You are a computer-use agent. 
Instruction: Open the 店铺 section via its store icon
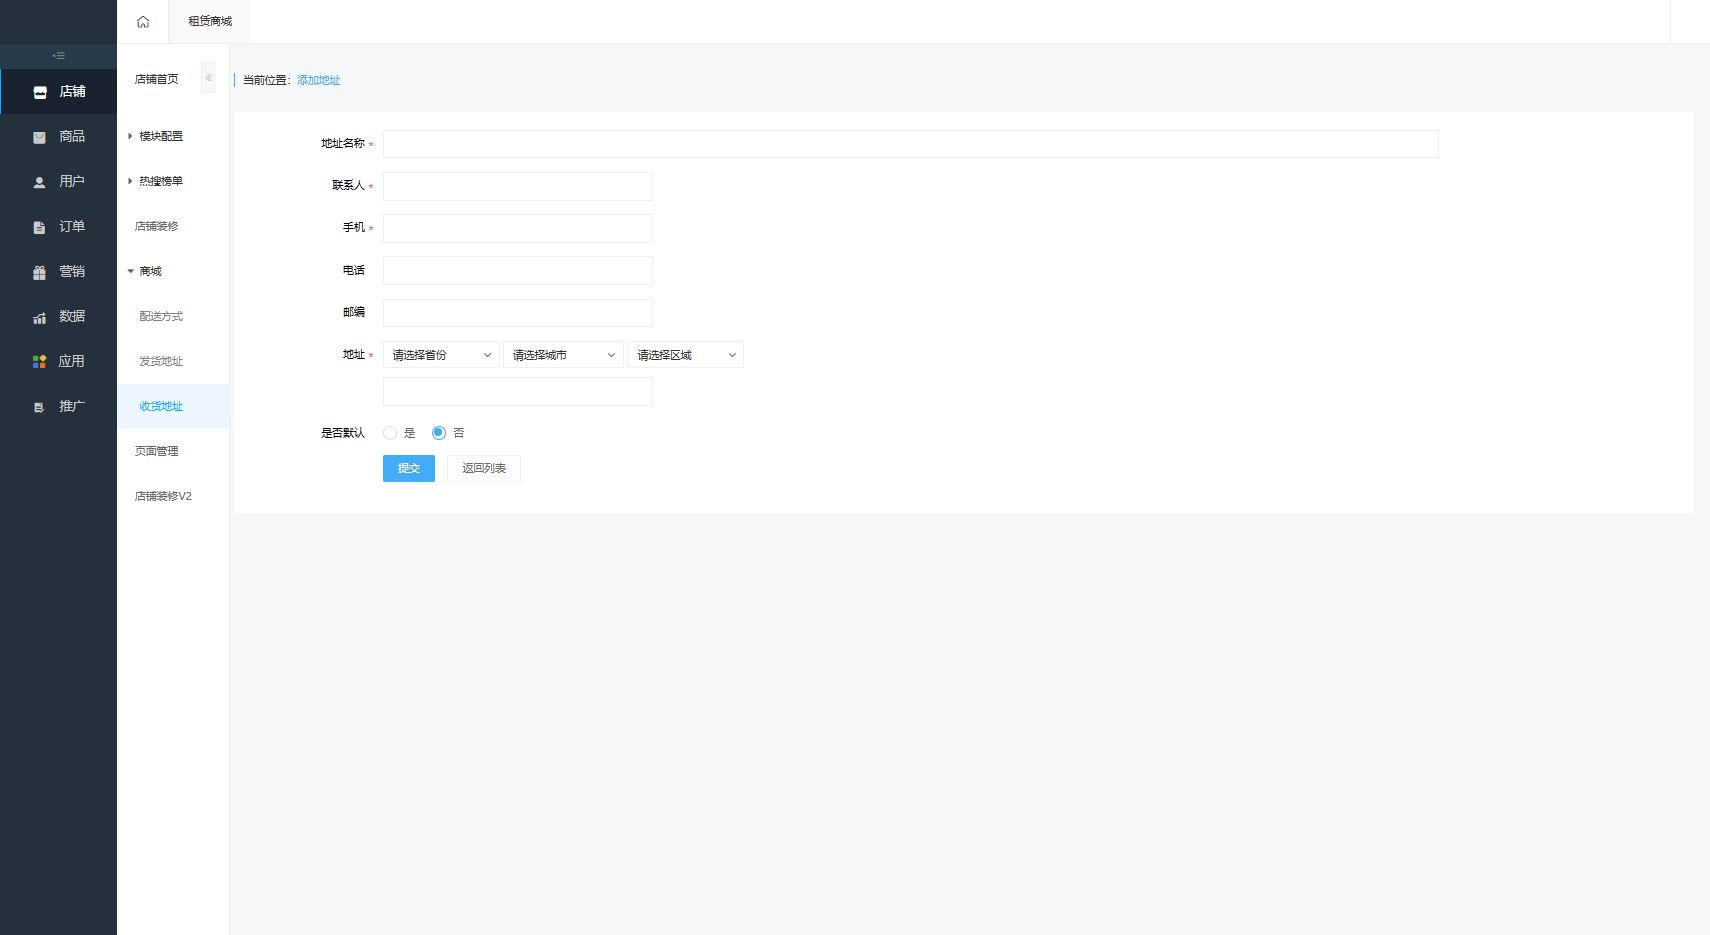(x=40, y=92)
